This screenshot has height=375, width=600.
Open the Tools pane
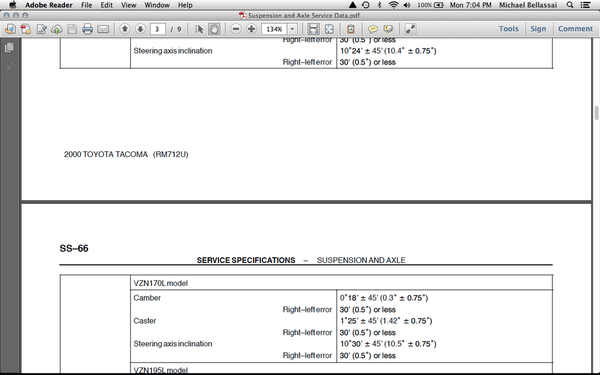click(x=509, y=29)
